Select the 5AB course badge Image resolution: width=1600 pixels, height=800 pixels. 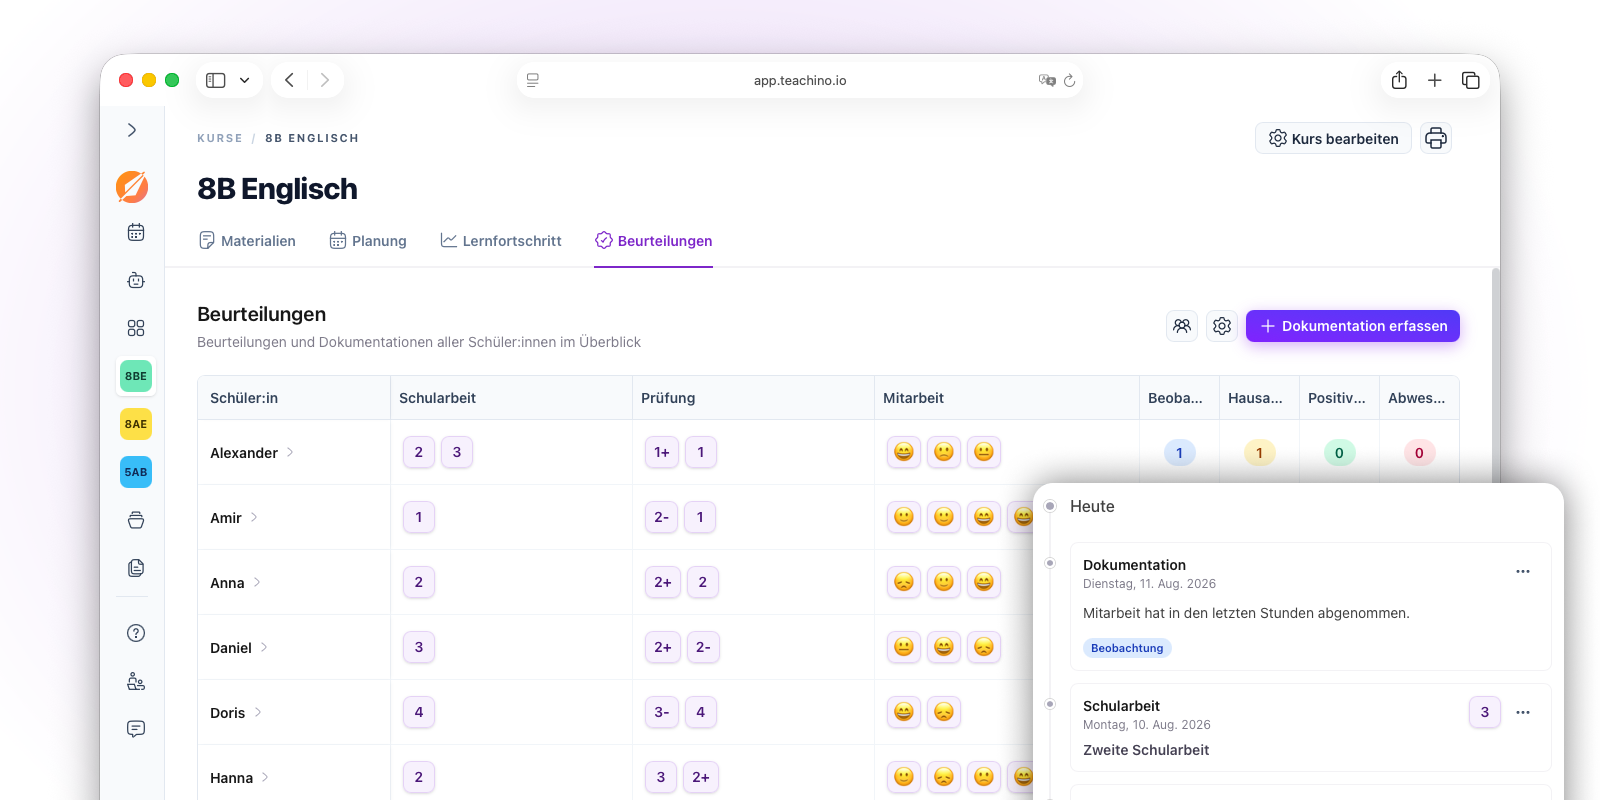coord(136,472)
